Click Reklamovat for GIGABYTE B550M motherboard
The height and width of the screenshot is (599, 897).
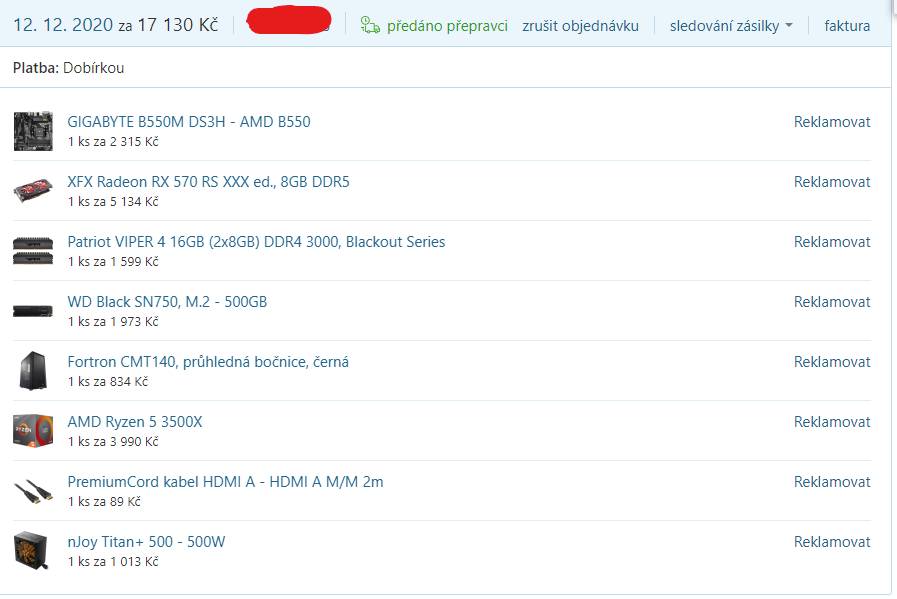pos(832,122)
